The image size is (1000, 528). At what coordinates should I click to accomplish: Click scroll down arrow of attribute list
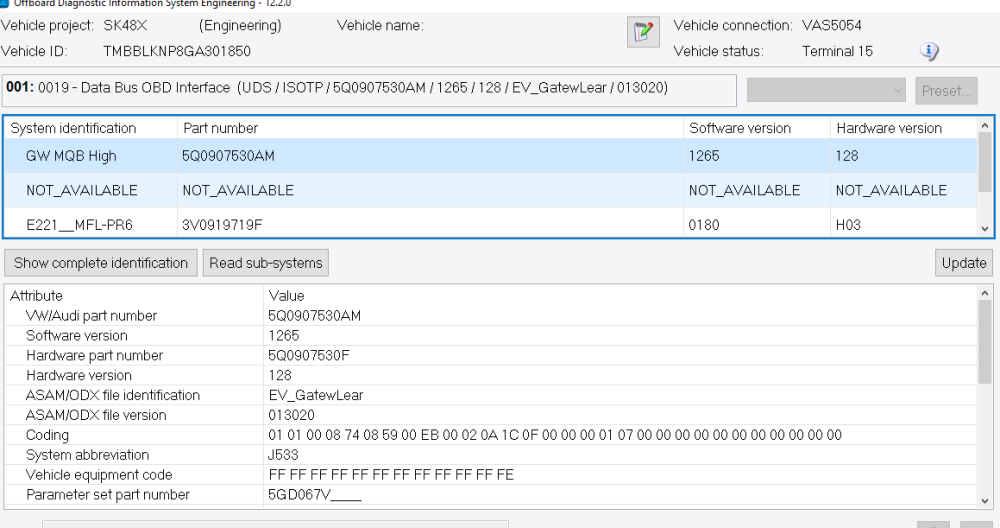click(x=985, y=501)
